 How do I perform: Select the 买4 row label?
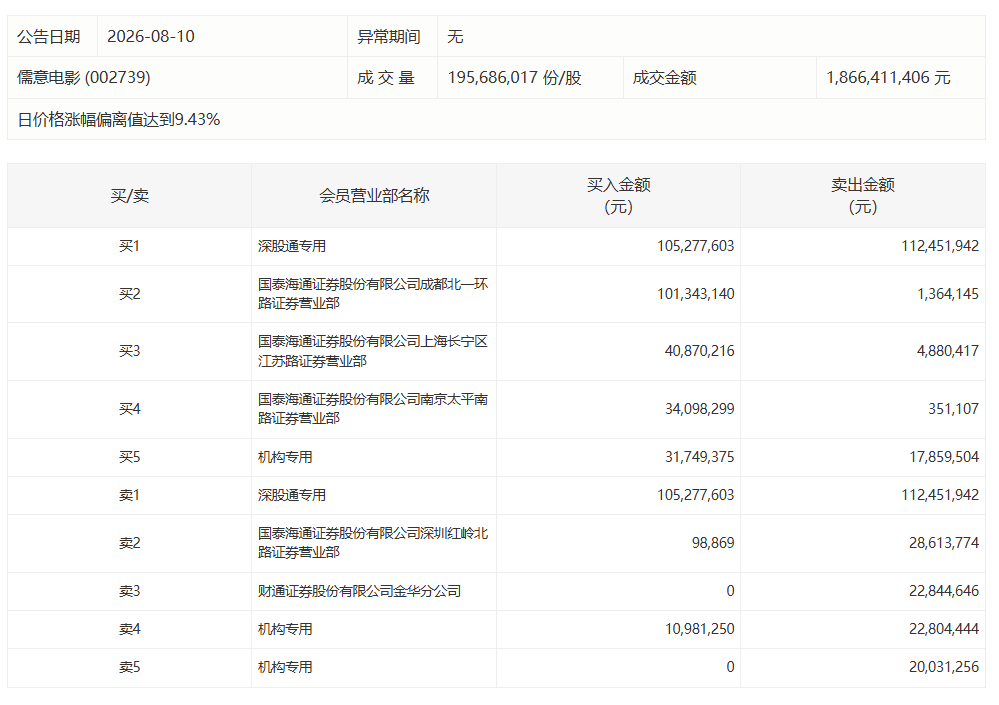129,409
